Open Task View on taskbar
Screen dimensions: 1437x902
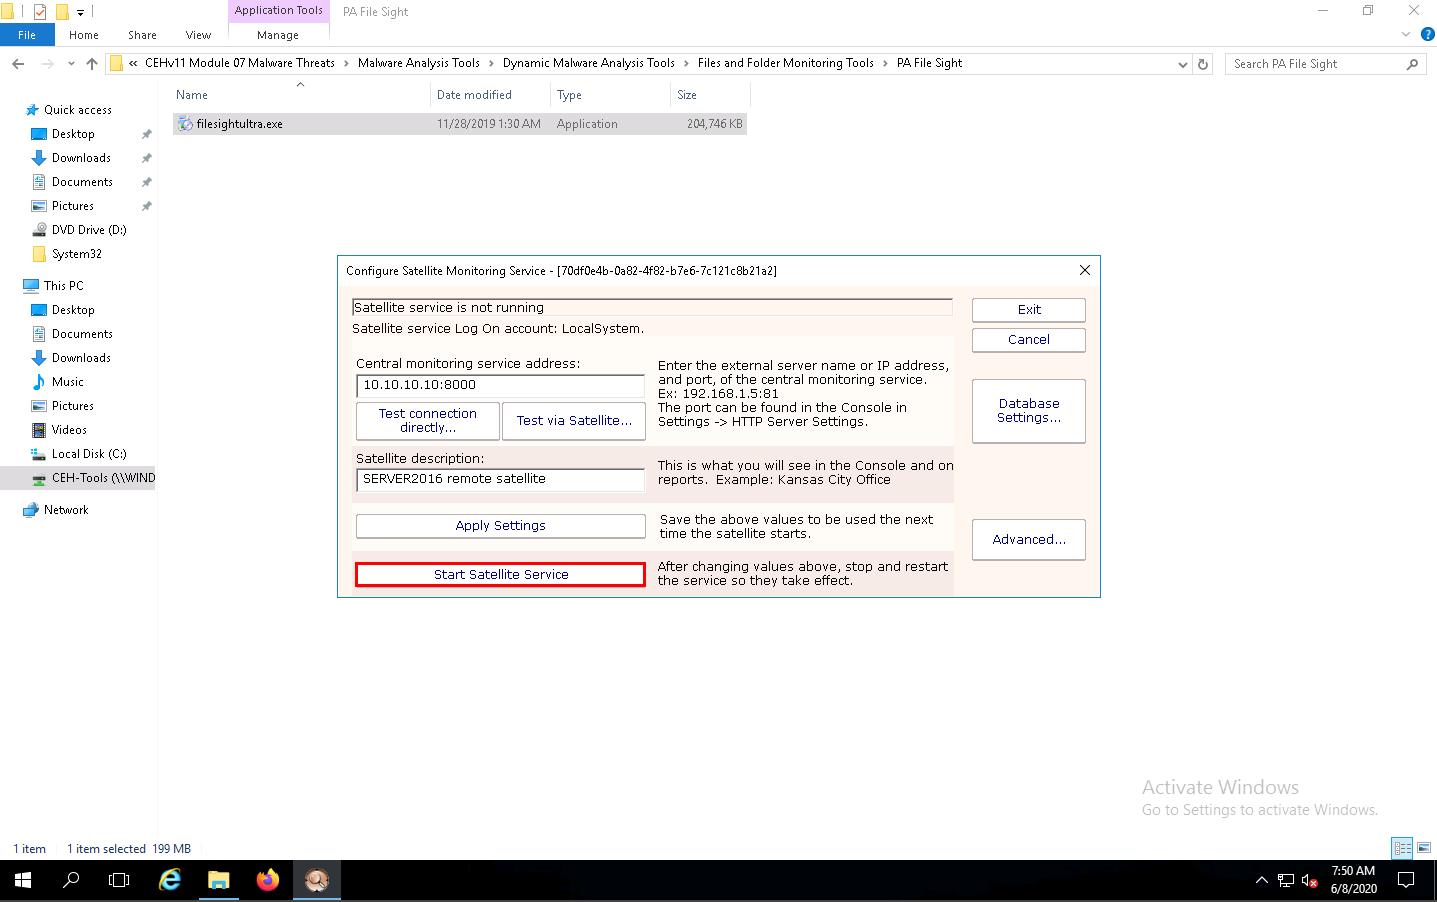(119, 880)
